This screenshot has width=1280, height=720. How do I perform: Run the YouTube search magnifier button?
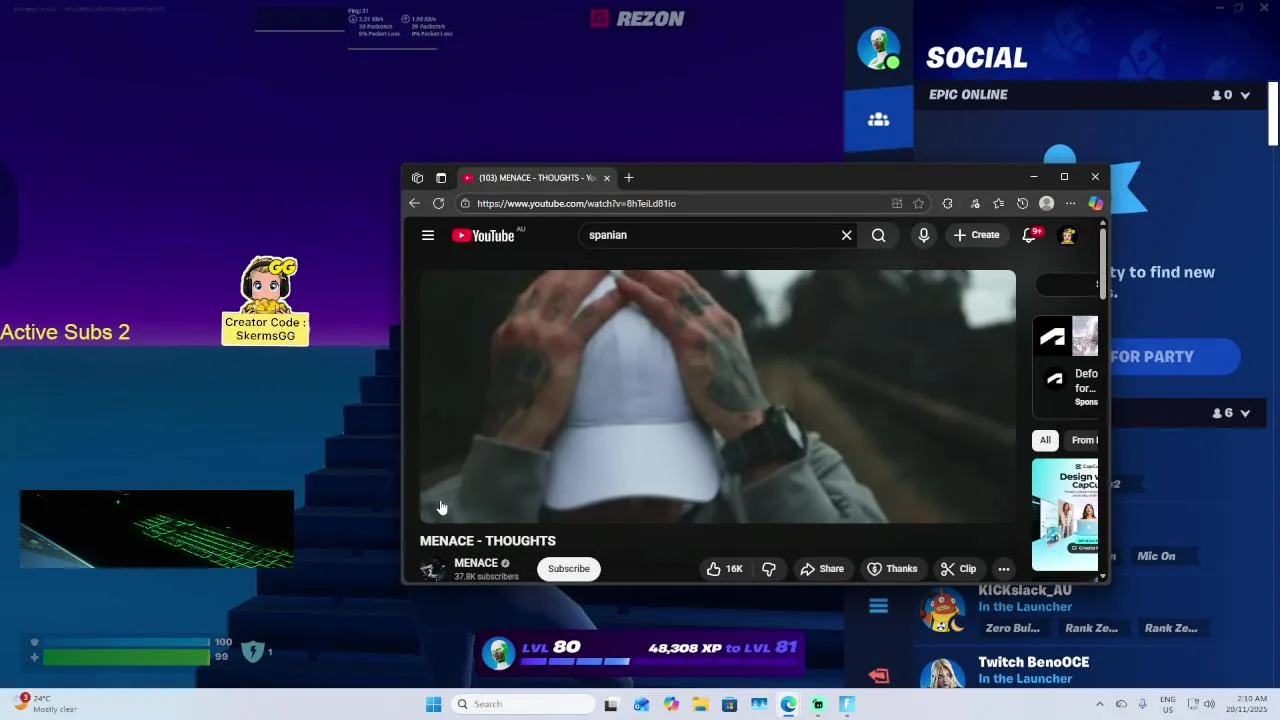(x=878, y=235)
